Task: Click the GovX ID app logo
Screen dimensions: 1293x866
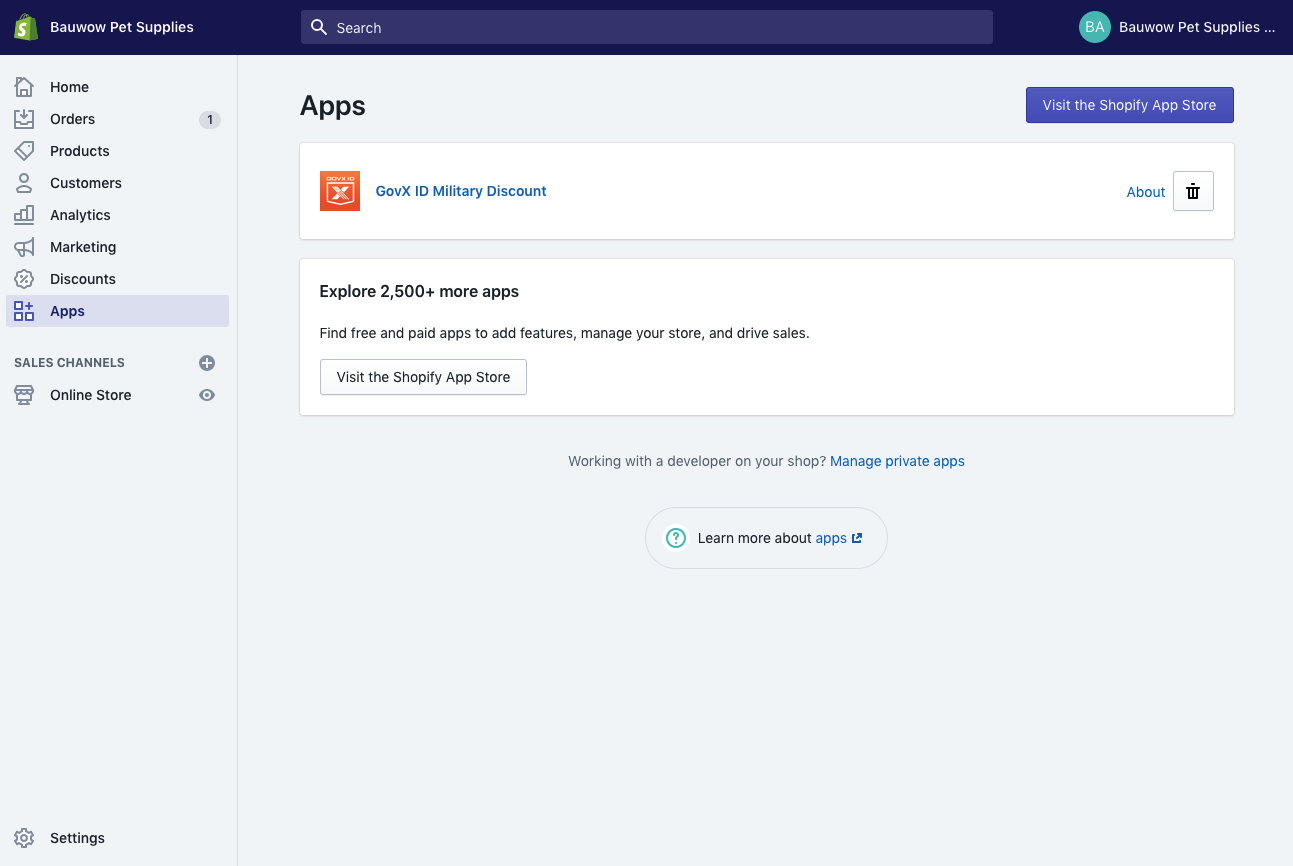Action: click(340, 191)
